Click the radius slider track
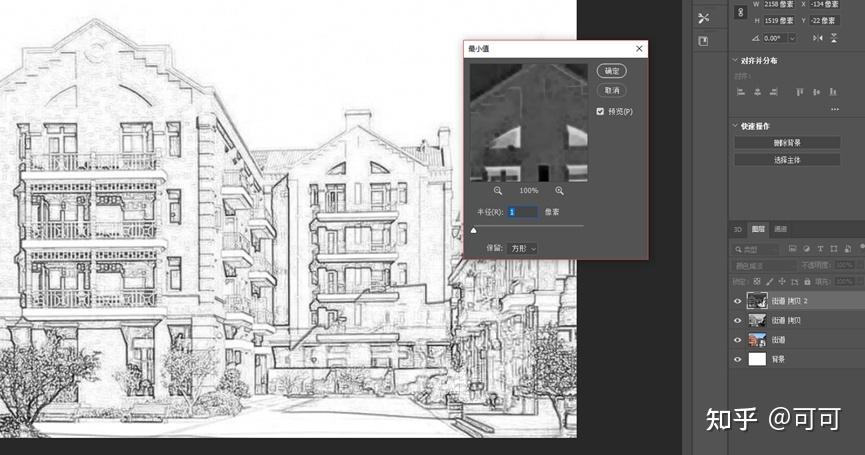Image resolution: width=865 pixels, height=455 pixels. (528, 226)
